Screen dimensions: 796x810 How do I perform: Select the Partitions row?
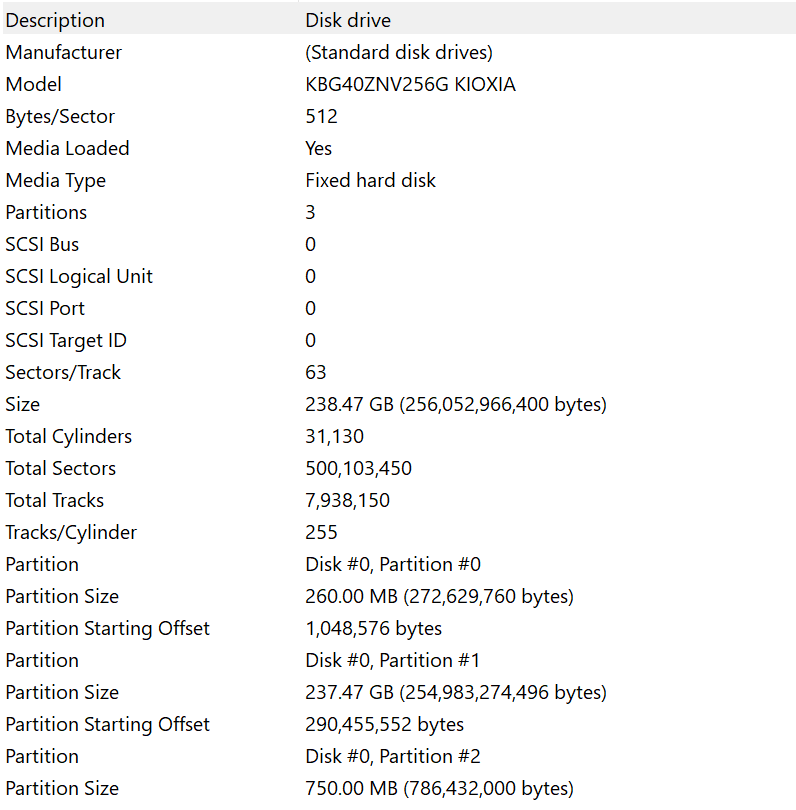coord(46,212)
